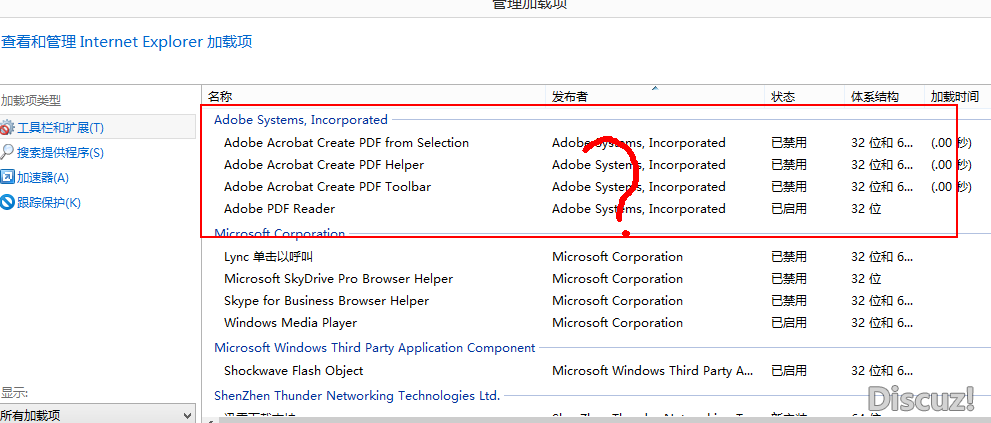991x423 pixels.
Task: Click the 体系结构 column header
Action: tap(874, 97)
